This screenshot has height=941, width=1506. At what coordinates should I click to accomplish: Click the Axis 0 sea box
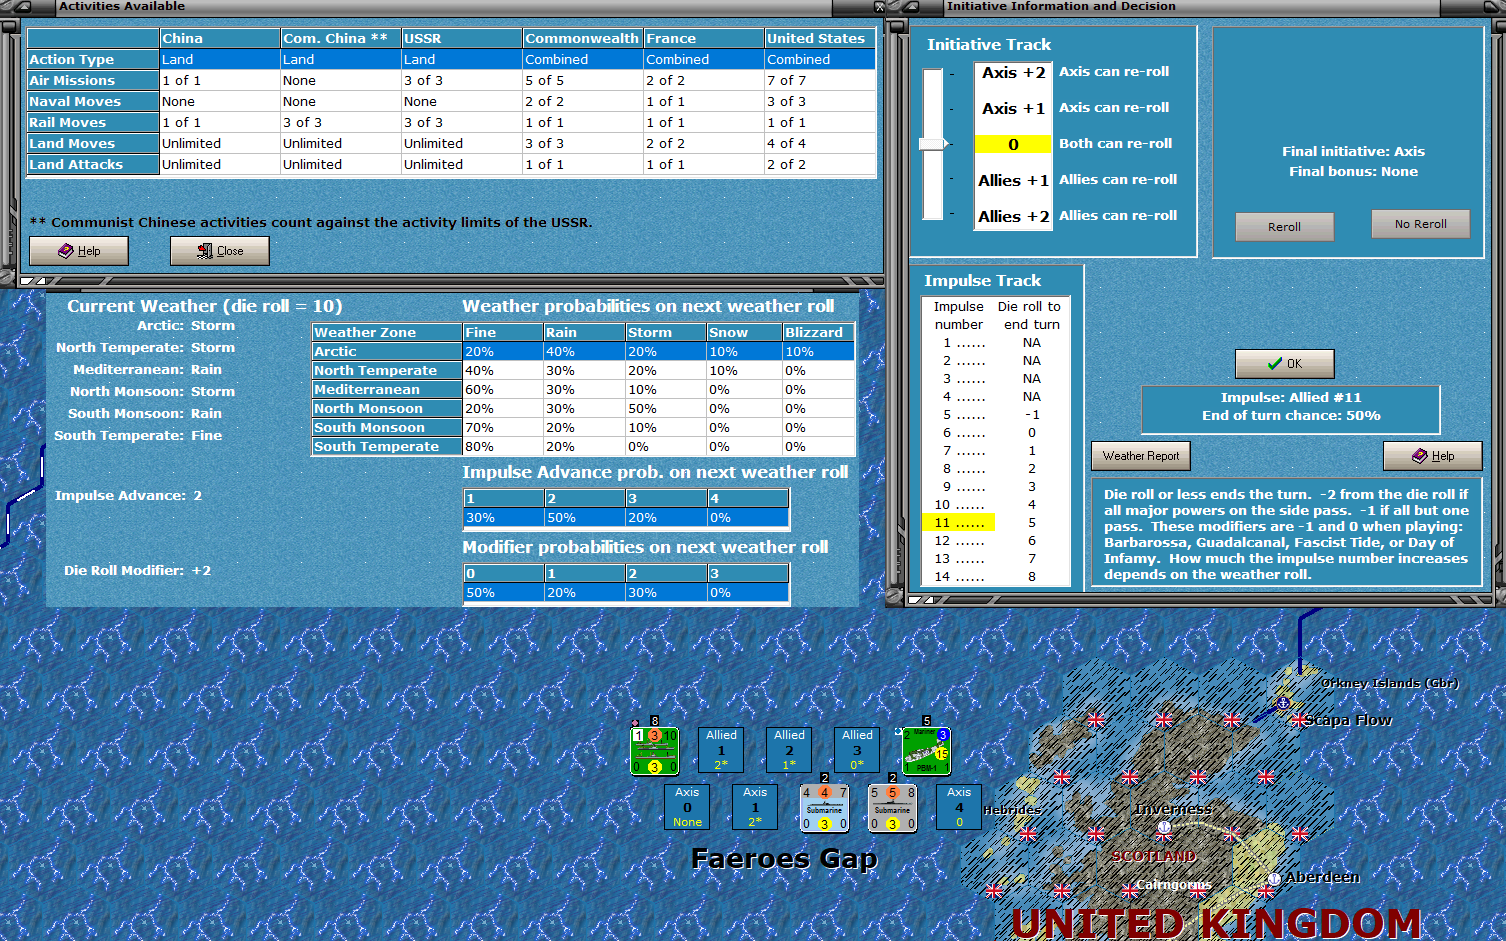click(x=687, y=806)
